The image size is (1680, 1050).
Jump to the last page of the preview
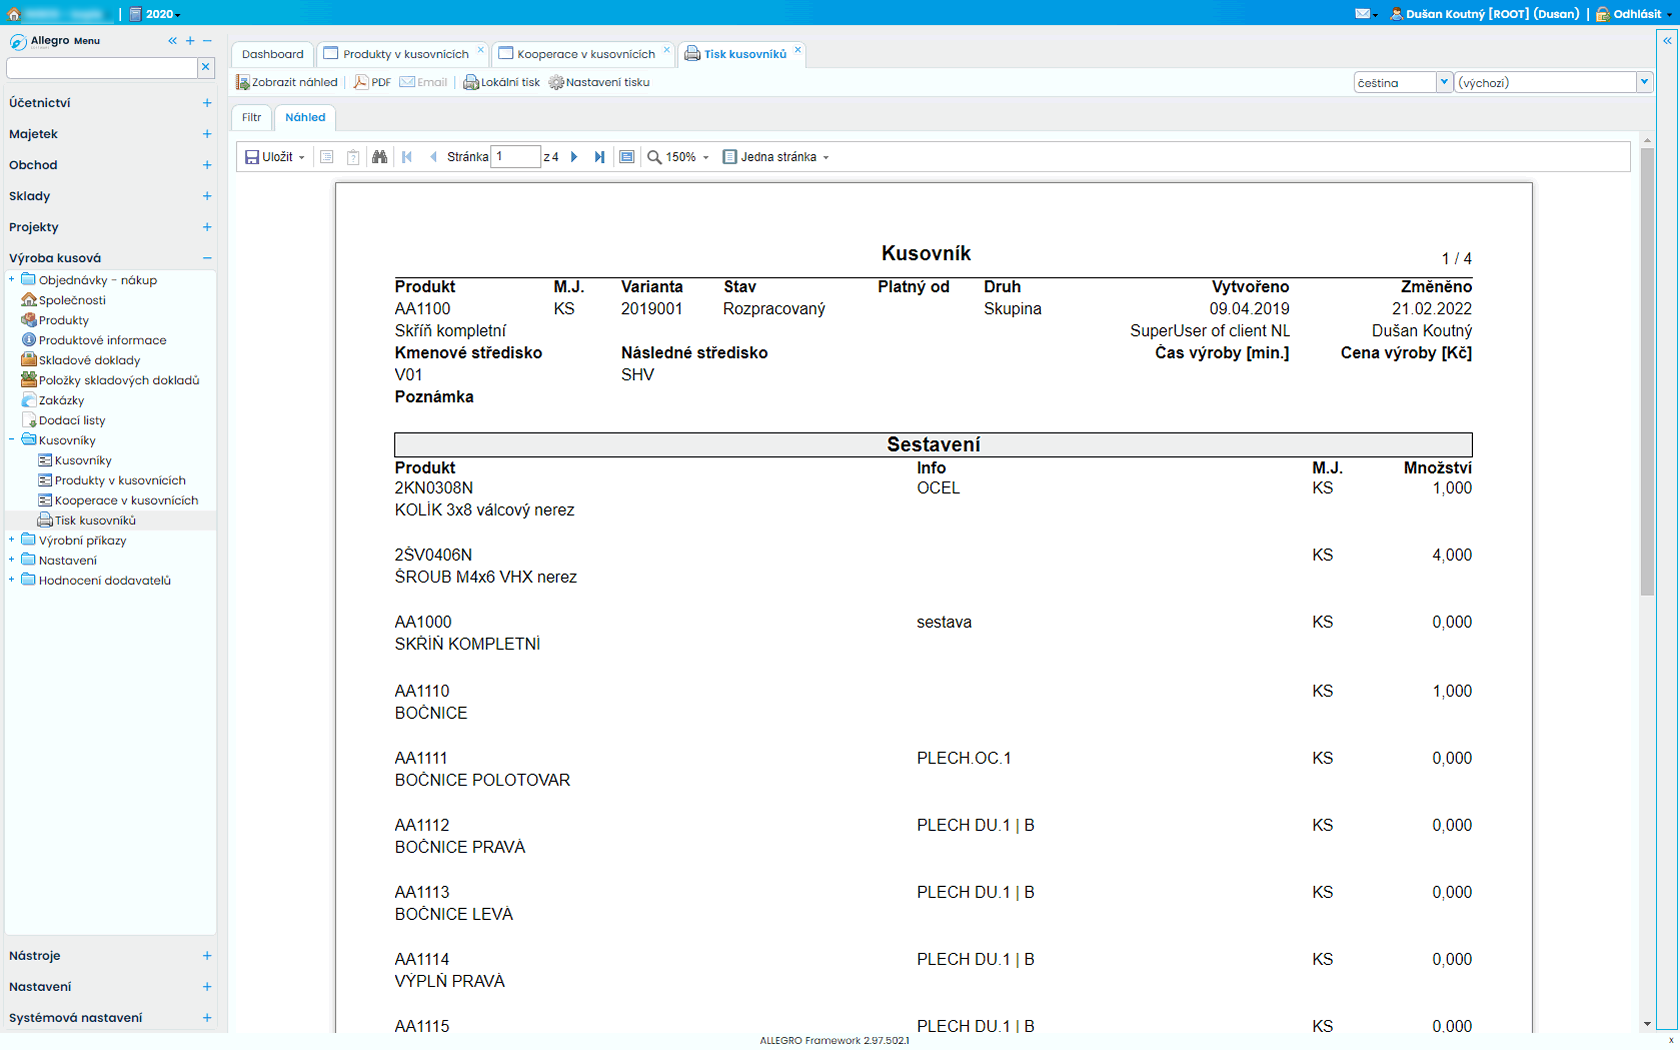[599, 157]
